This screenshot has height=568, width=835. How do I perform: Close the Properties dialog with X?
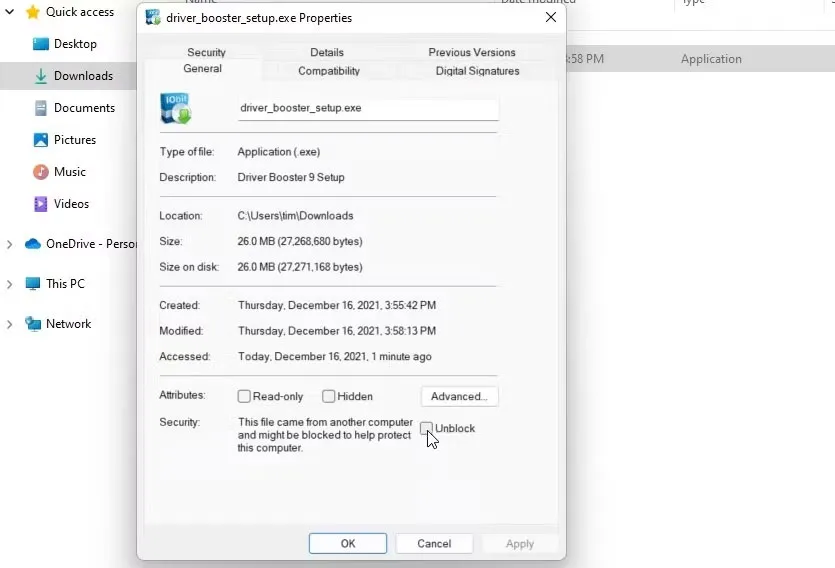[x=551, y=17]
